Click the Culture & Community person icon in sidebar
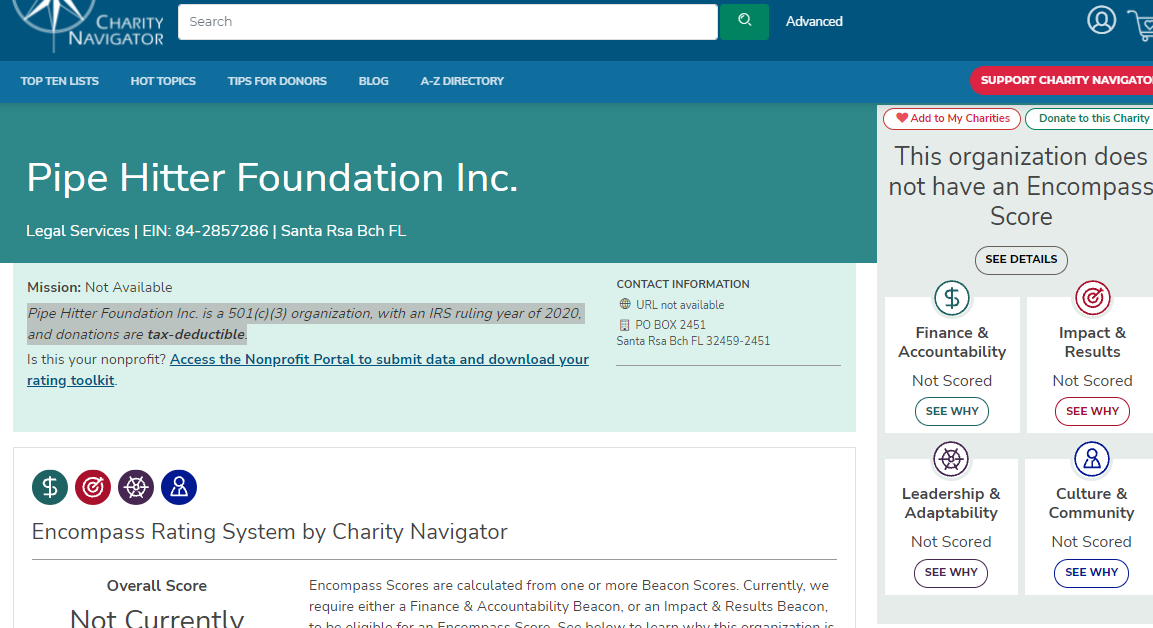1153x628 pixels. coord(1091,459)
